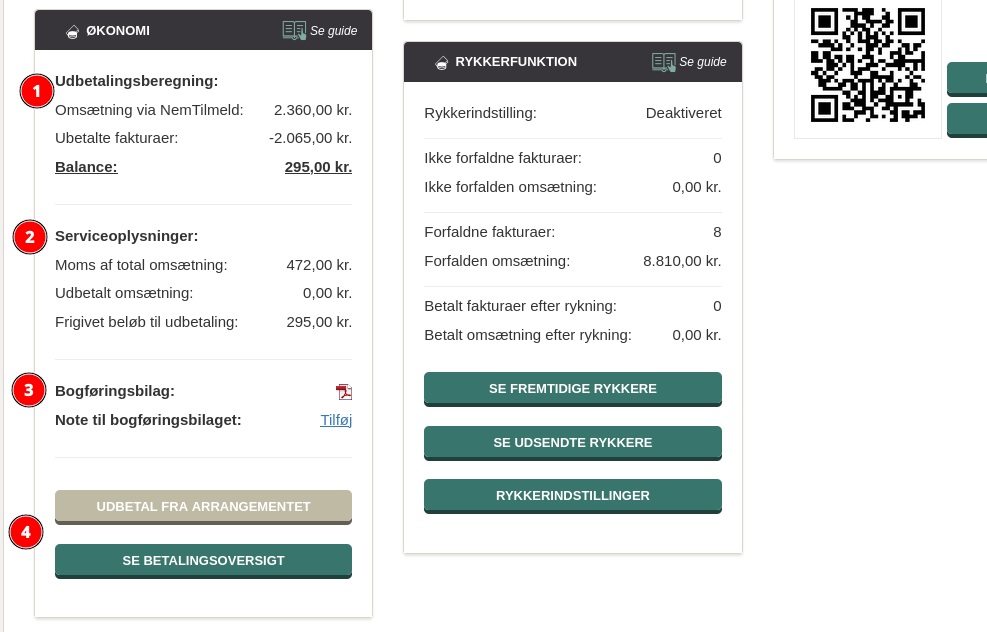Click the Rykkerfunktion panel title icon
The width and height of the screenshot is (987, 632).
click(441, 62)
